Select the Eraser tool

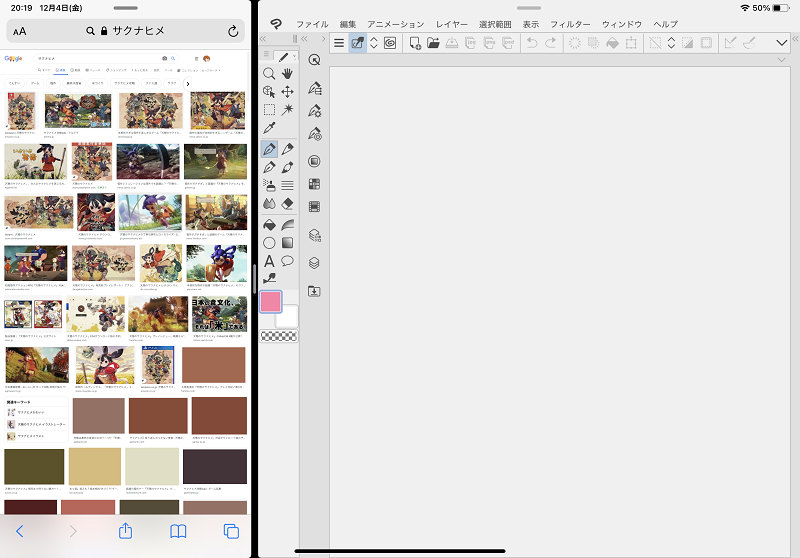coord(287,204)
